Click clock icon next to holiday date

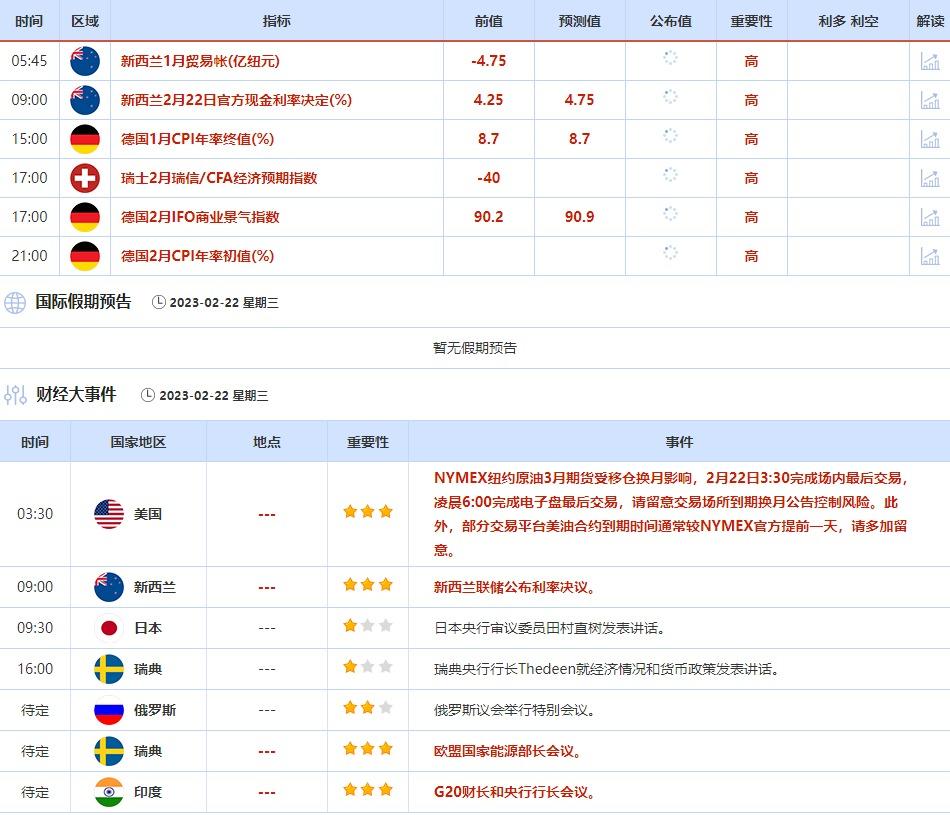pyautogui.click(x=159, y=303)
